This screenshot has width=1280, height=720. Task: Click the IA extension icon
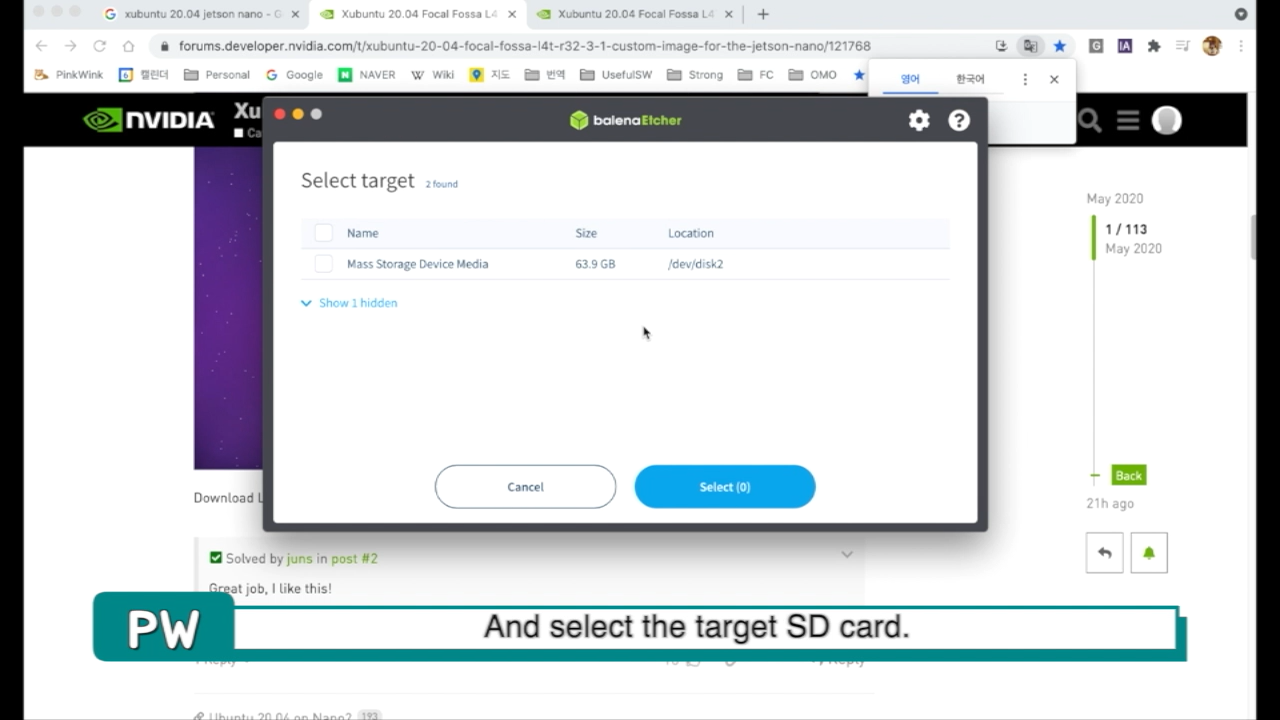[x=1125, y=46]
